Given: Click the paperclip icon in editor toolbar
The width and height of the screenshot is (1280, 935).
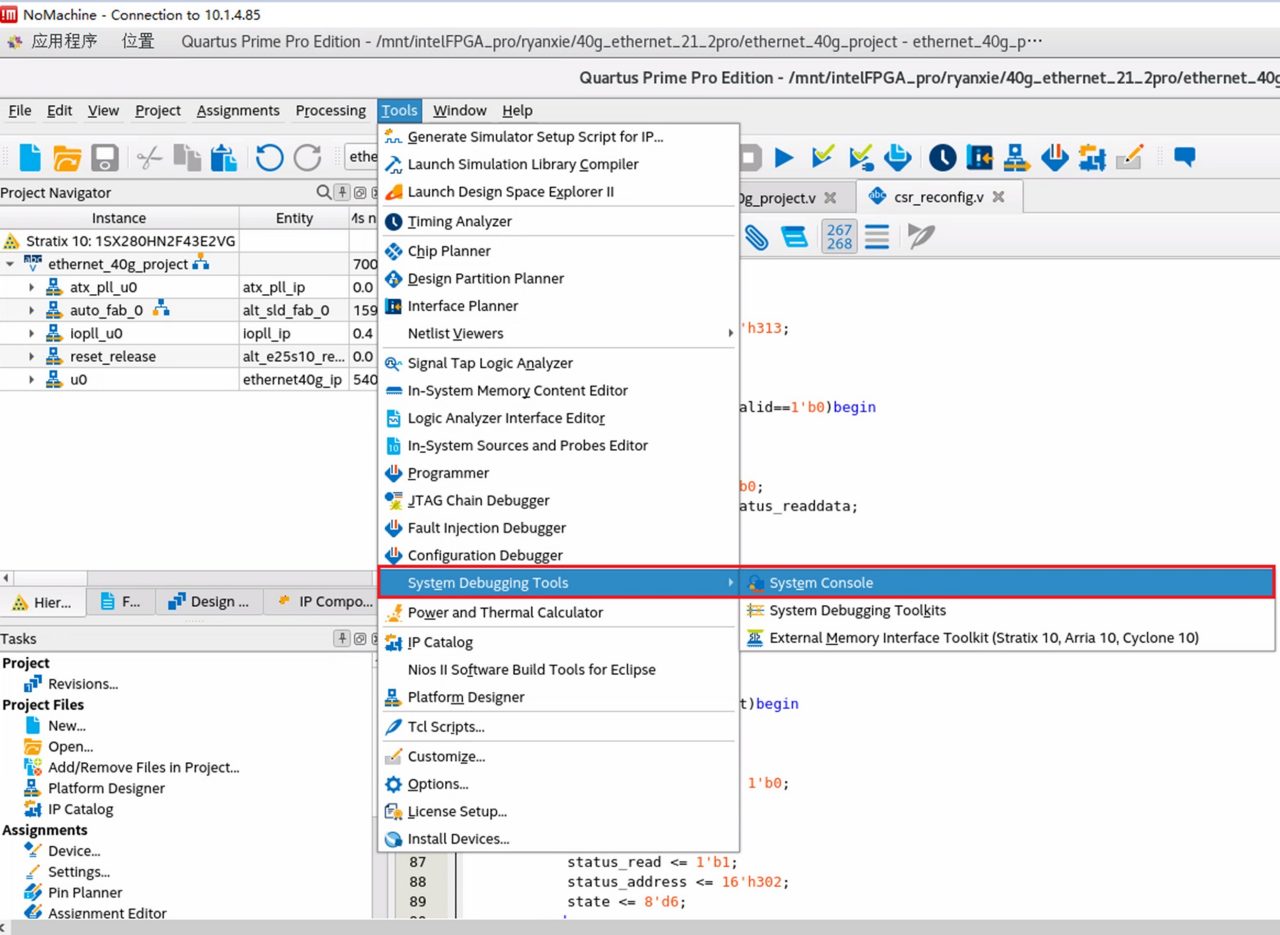Looking at the screenshot, I should (755, 237).
